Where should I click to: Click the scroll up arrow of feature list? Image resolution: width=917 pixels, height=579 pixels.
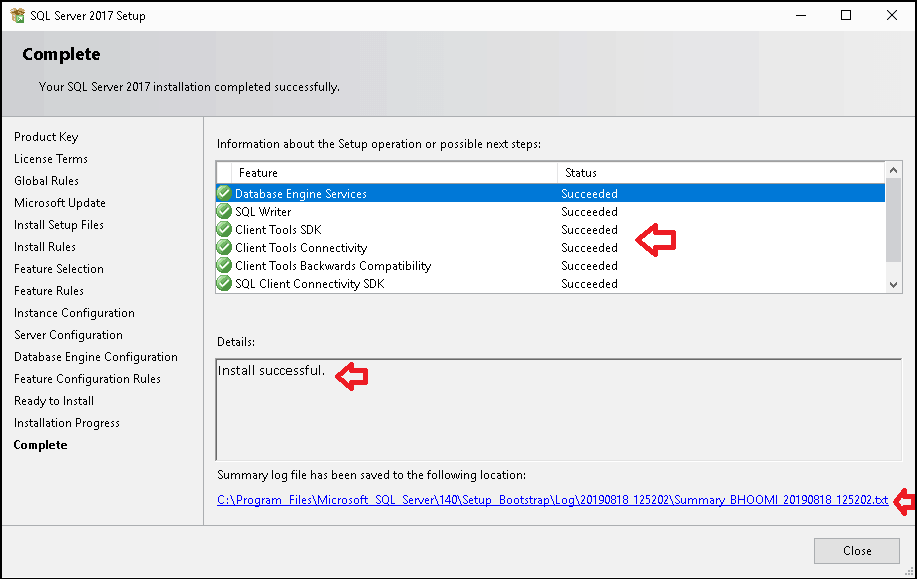pyautogui.click(x=893, y=170)
